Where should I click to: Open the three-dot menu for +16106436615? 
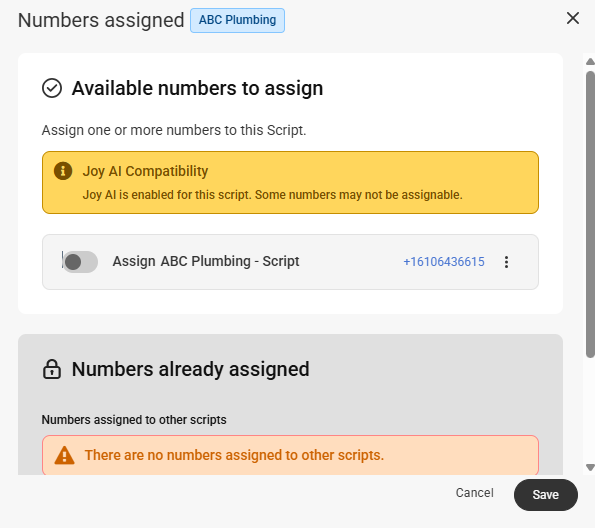tap(506, 262)
